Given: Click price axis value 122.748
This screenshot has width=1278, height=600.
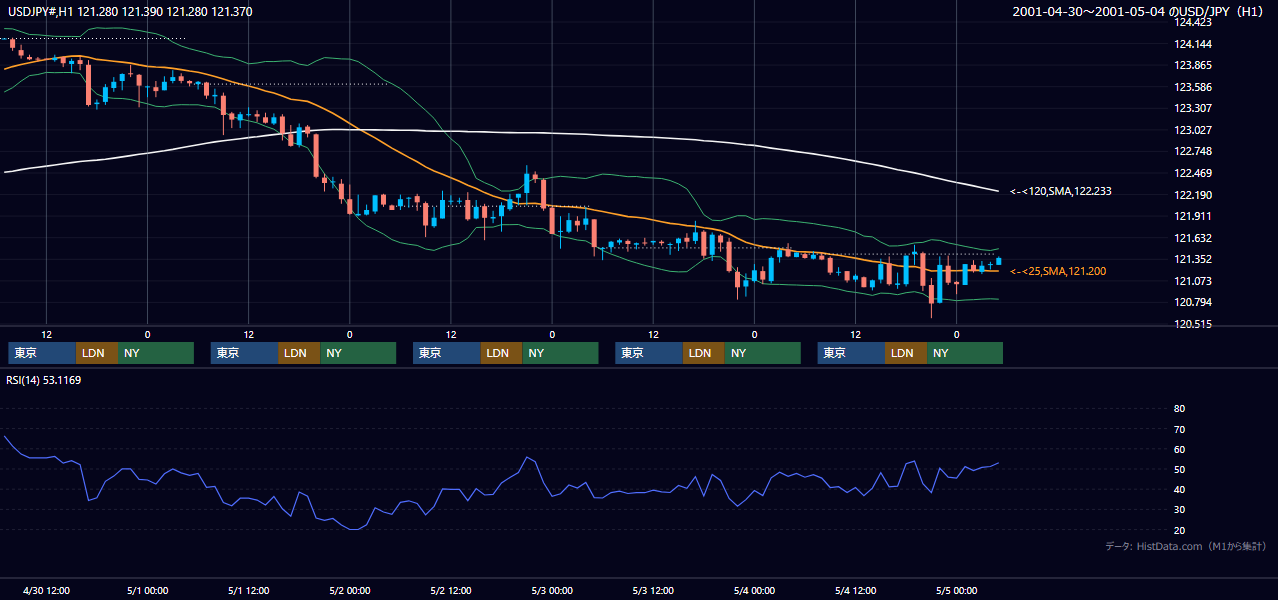Looking at the screenshot, I should 1193,151.
